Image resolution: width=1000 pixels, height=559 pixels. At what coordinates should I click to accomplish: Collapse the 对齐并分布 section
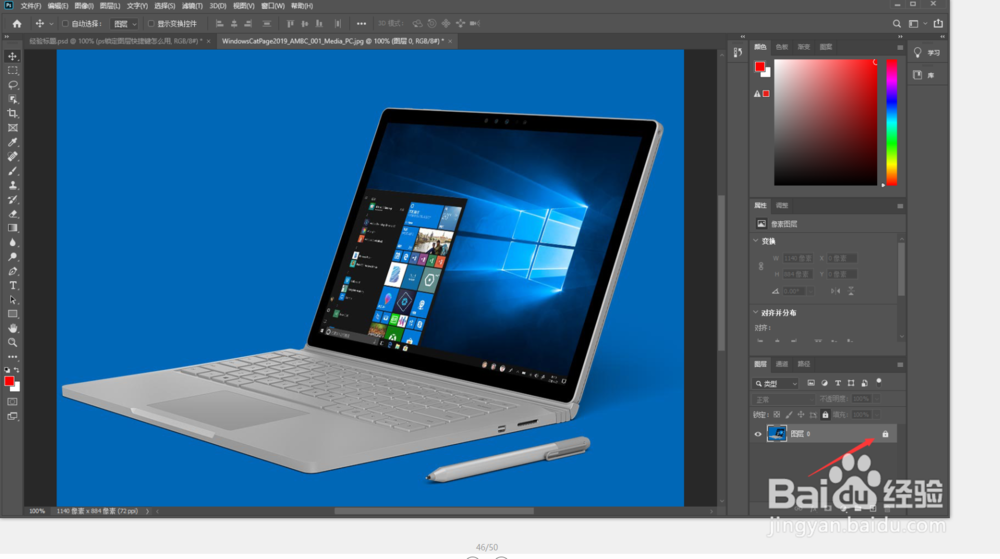point(756,312)
